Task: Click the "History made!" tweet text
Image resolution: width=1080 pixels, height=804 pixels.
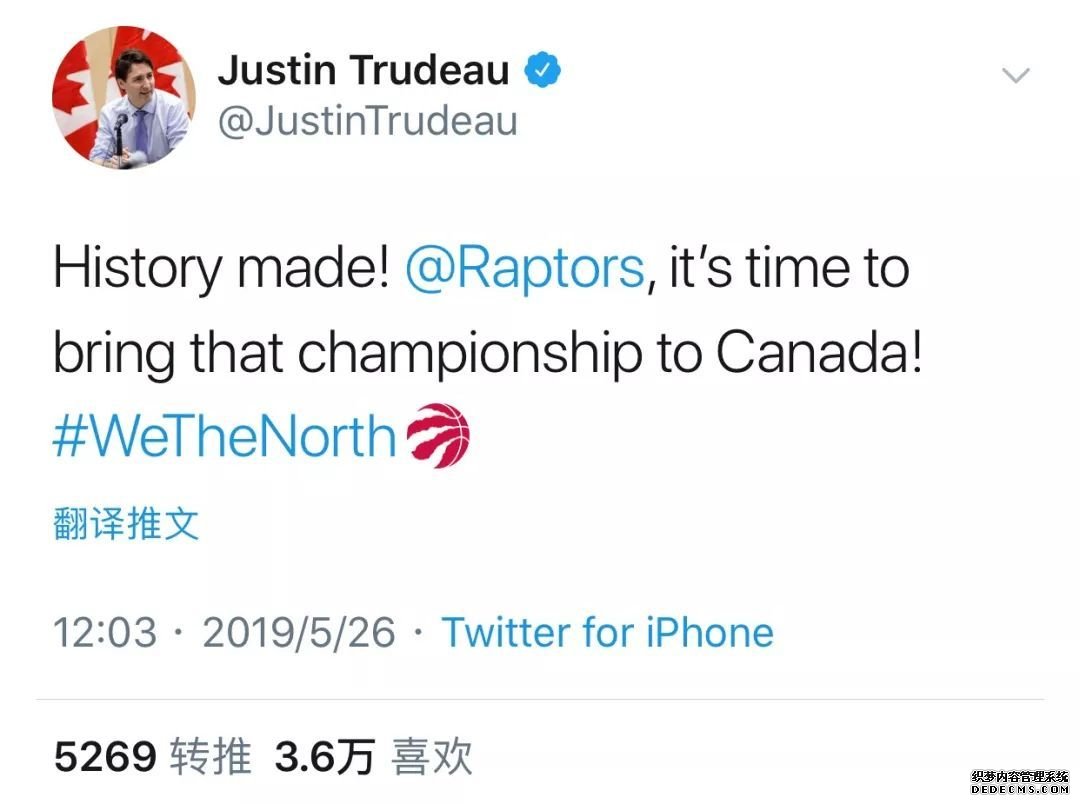Action: [221, 269]
